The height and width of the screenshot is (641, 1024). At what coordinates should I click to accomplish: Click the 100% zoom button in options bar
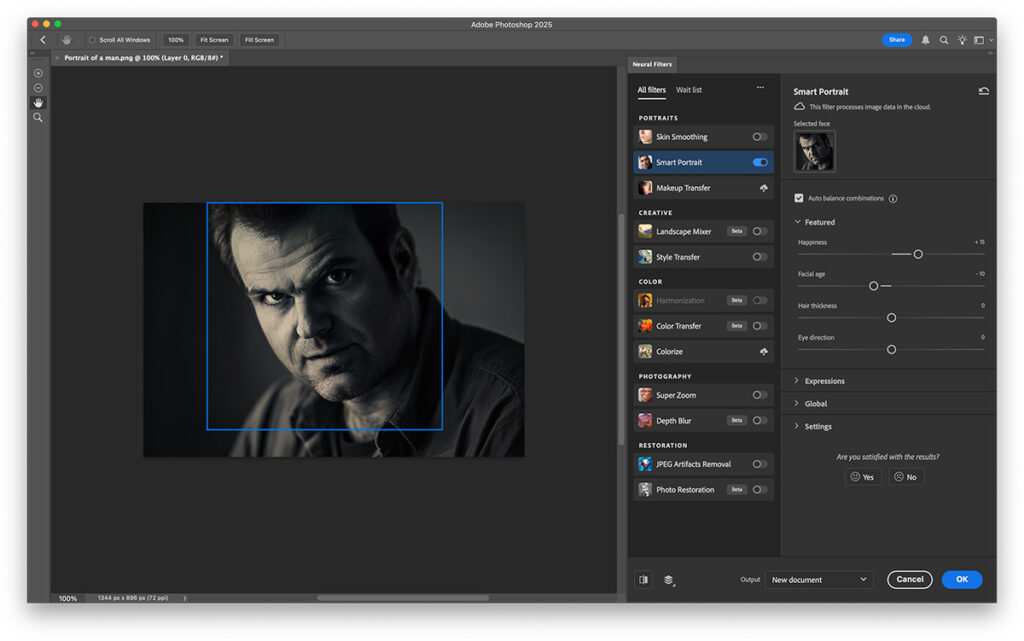[176, 40]
